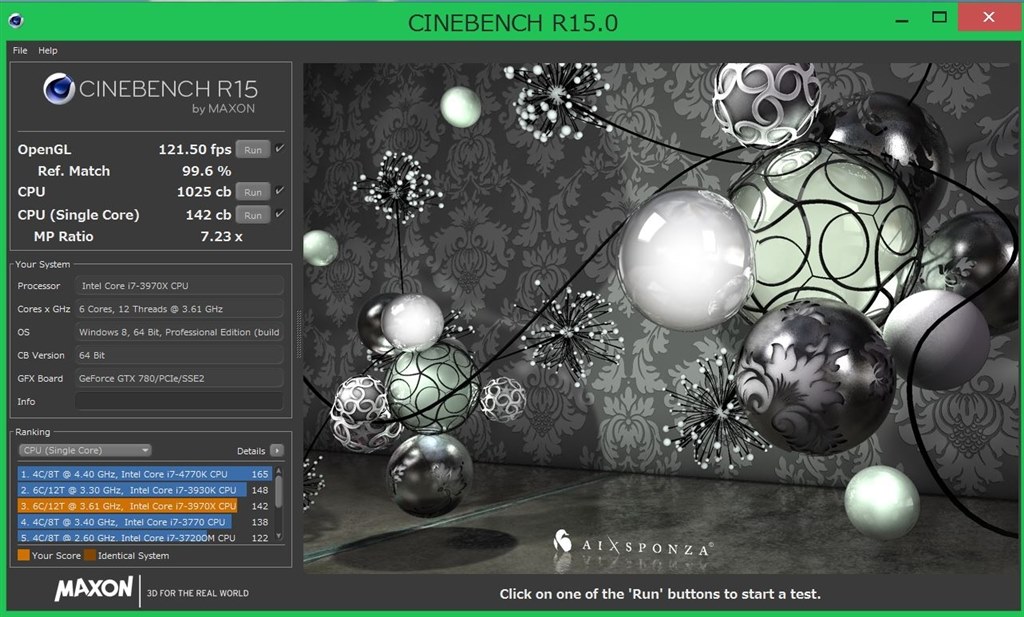Click the GFX Board field
This screenshot has height=617, width=1024.
coord(179,379)
